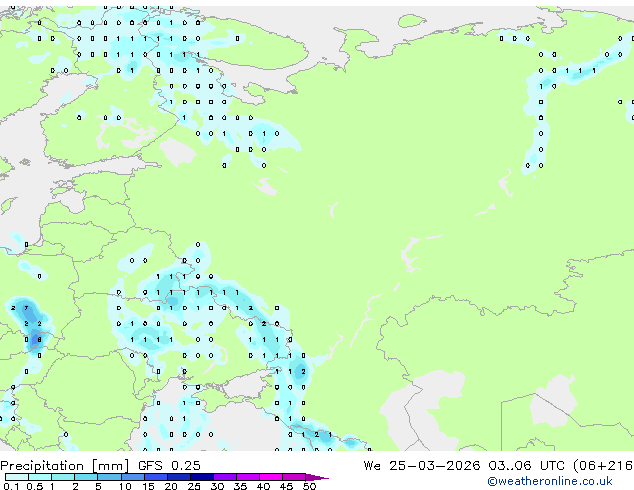The height and width of the screenshot is (490, 634).
Task: Pick the legend swatch between 1 and 2
Action: [x=63, y=477]
